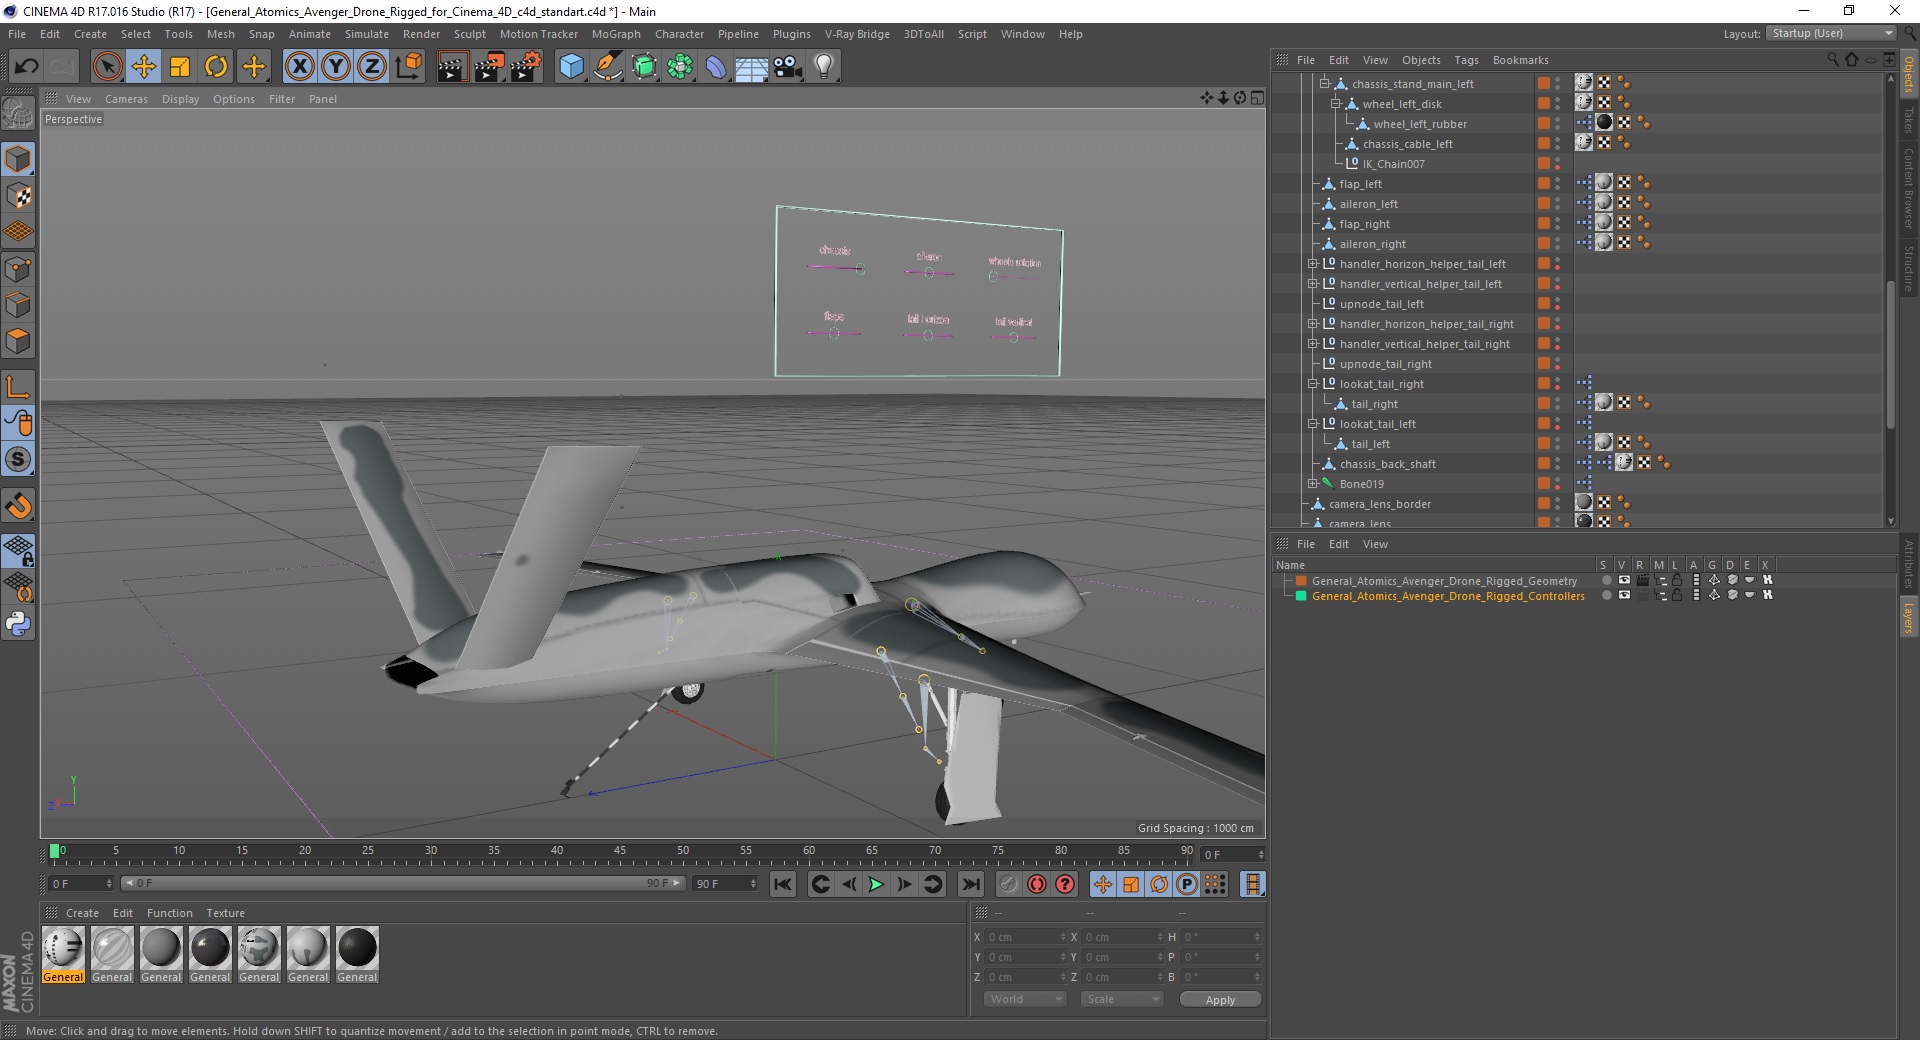Select the Live Selection tool

pyautogui.click(x=107, y=67)
